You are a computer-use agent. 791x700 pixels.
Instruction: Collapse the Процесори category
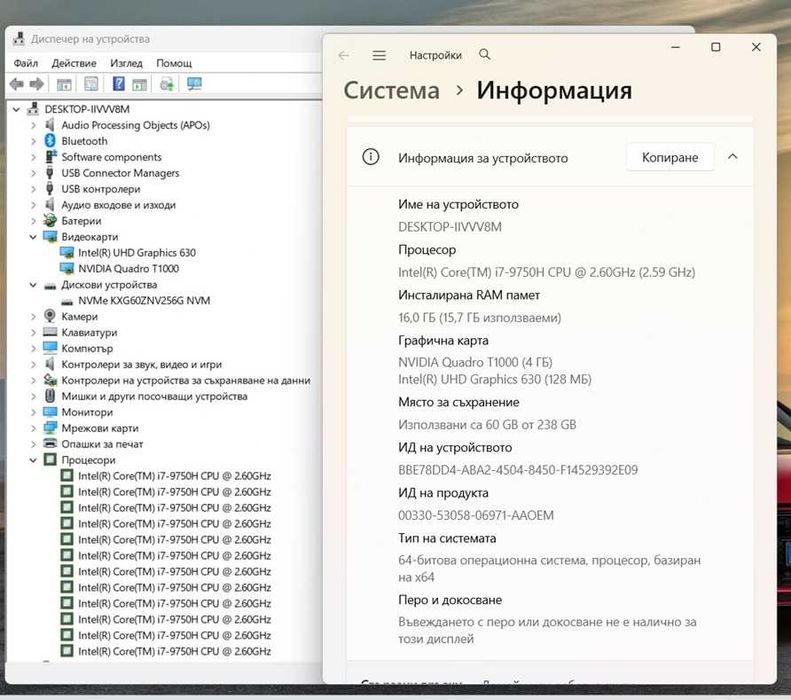[33, 460]
